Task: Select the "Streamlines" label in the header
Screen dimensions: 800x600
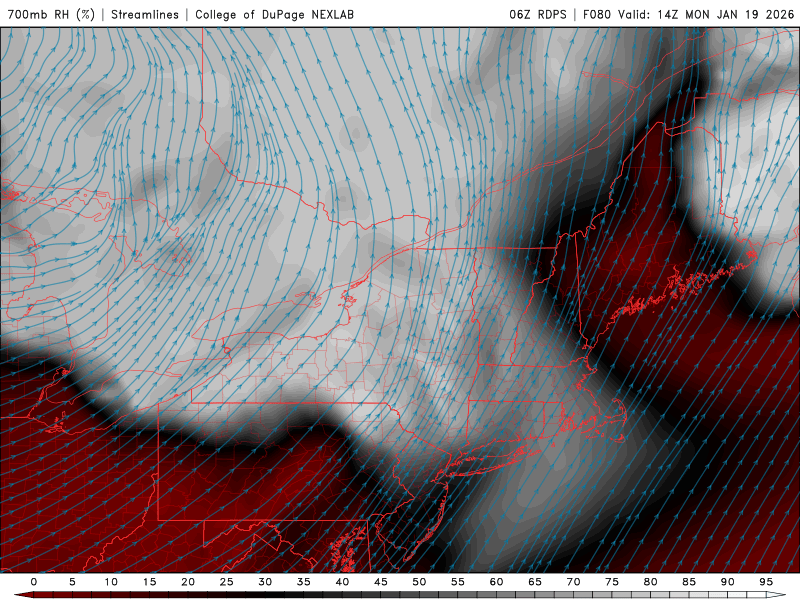Action: tap(145, 14)
